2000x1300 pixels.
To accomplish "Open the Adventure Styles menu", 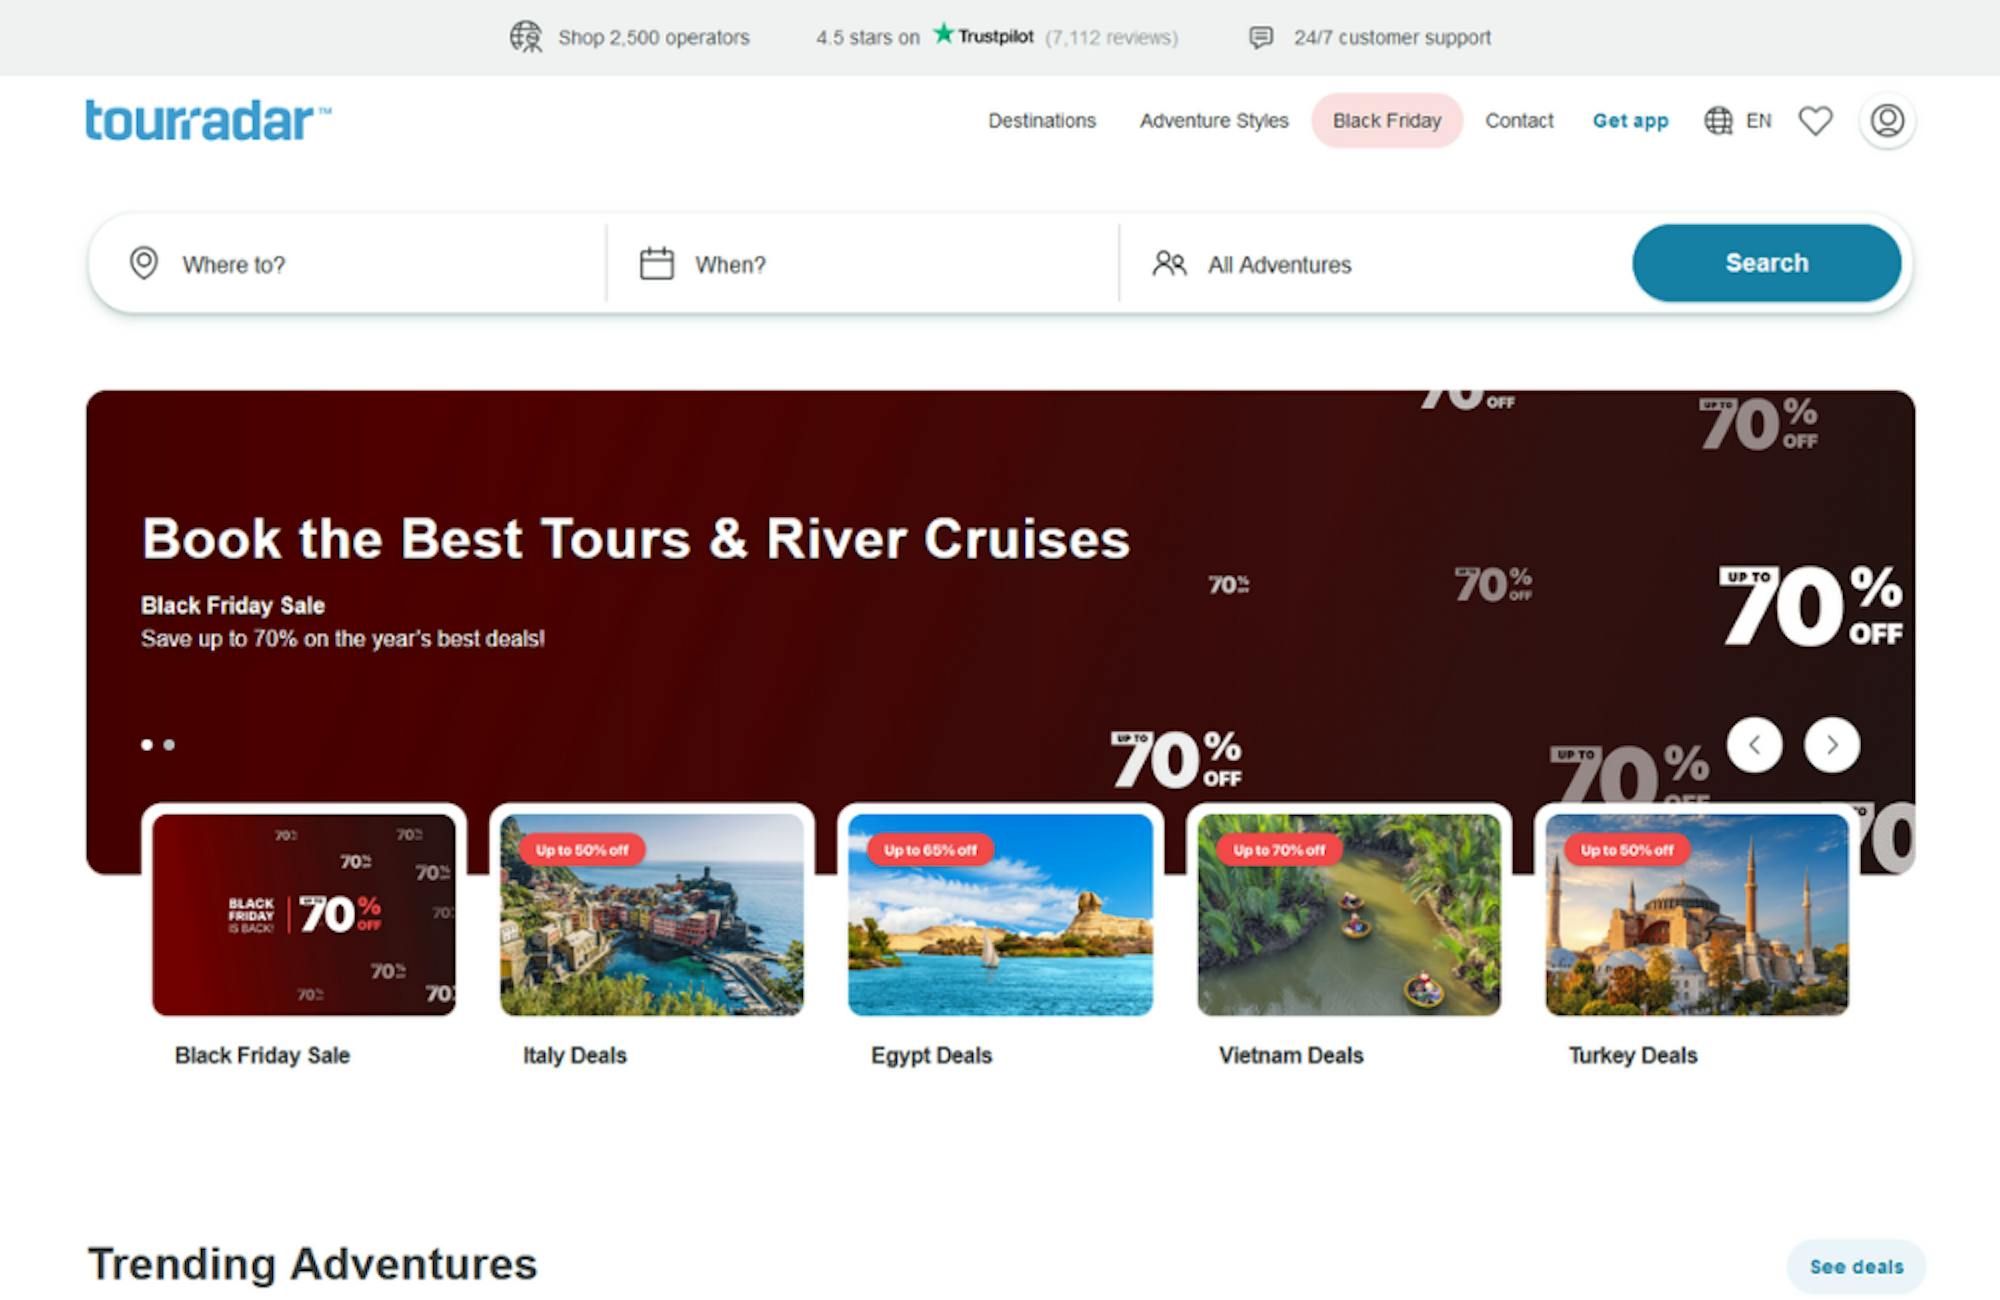I will click(1213, 121).
